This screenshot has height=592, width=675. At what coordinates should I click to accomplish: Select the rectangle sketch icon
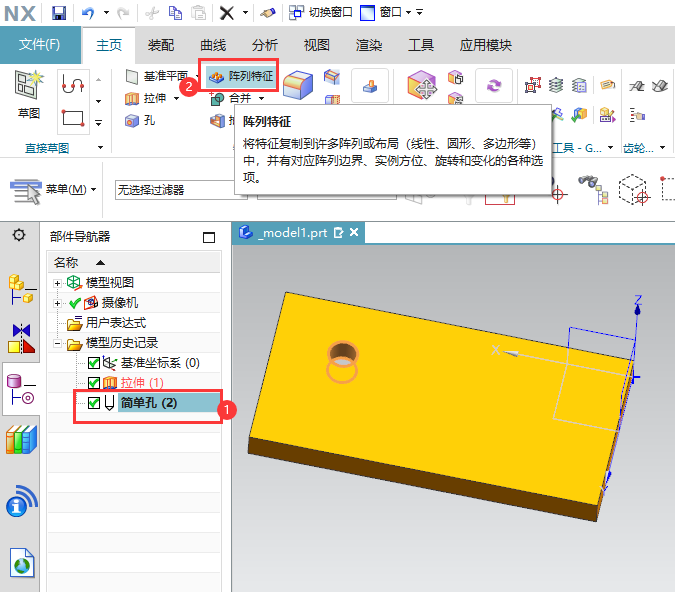pos(73,117)
